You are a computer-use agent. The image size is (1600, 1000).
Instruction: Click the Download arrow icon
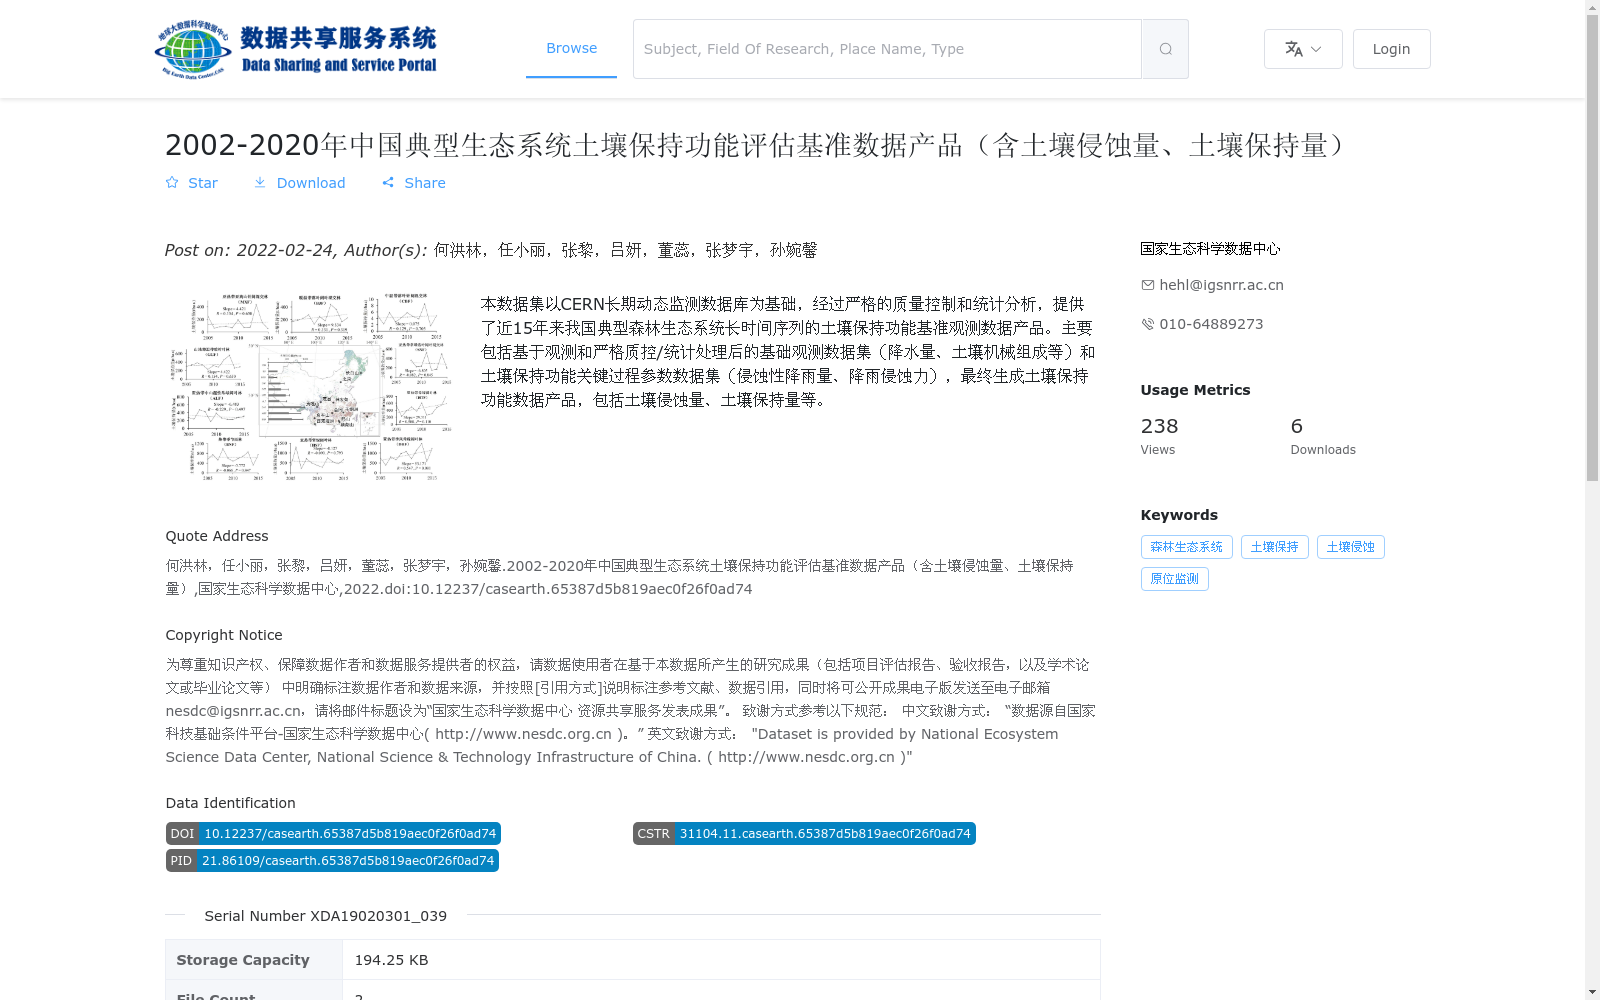tap(260, 183)
